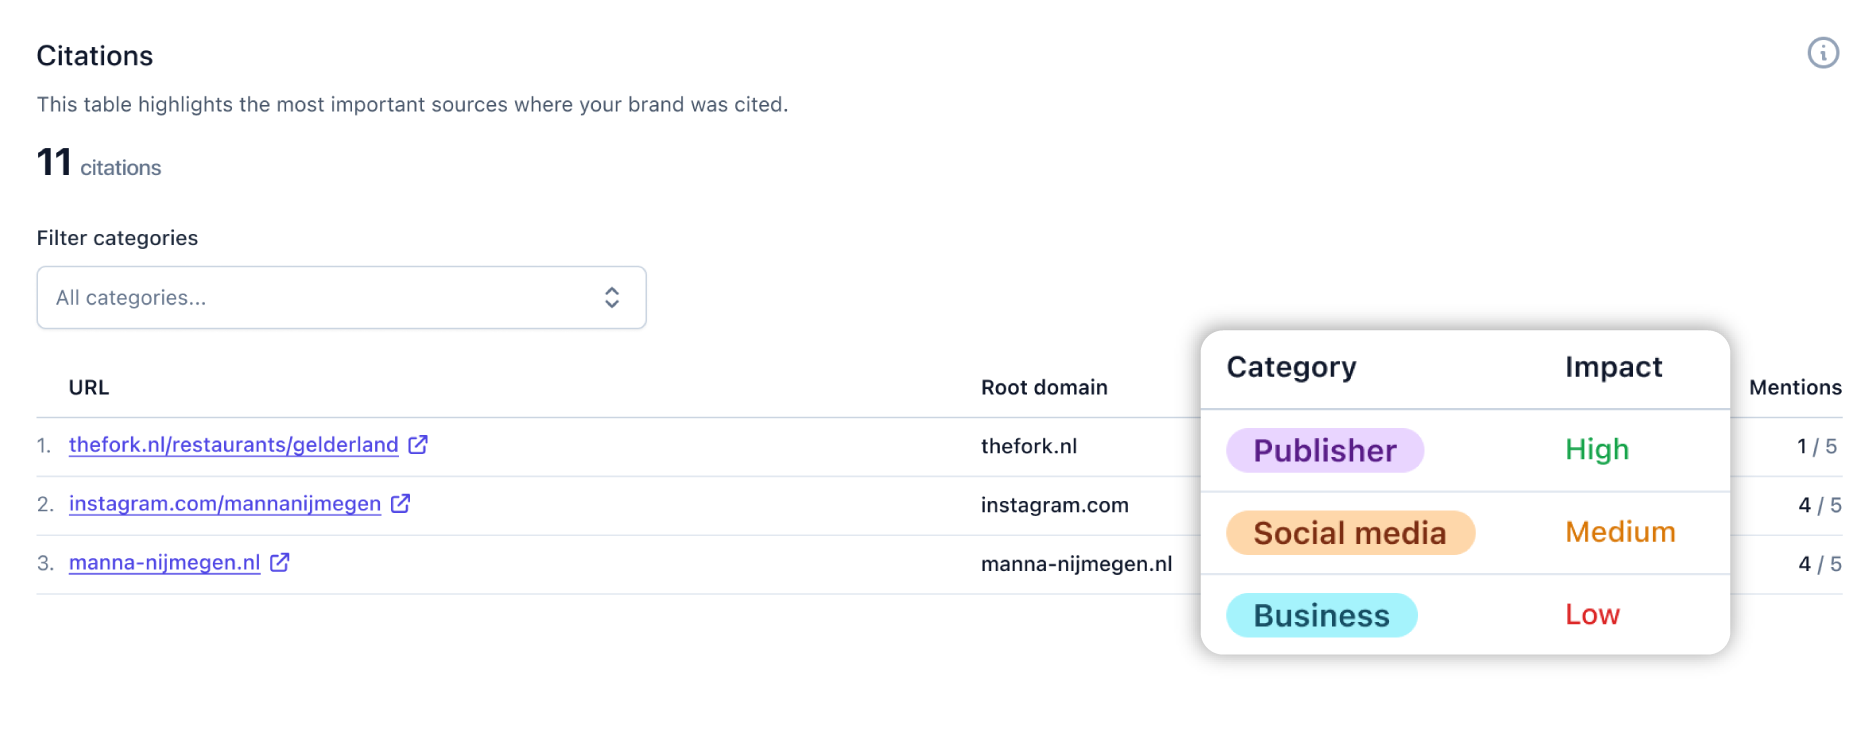Click the info icon beside Citations
The image size is (1875, 731).
click(1822, 53)
